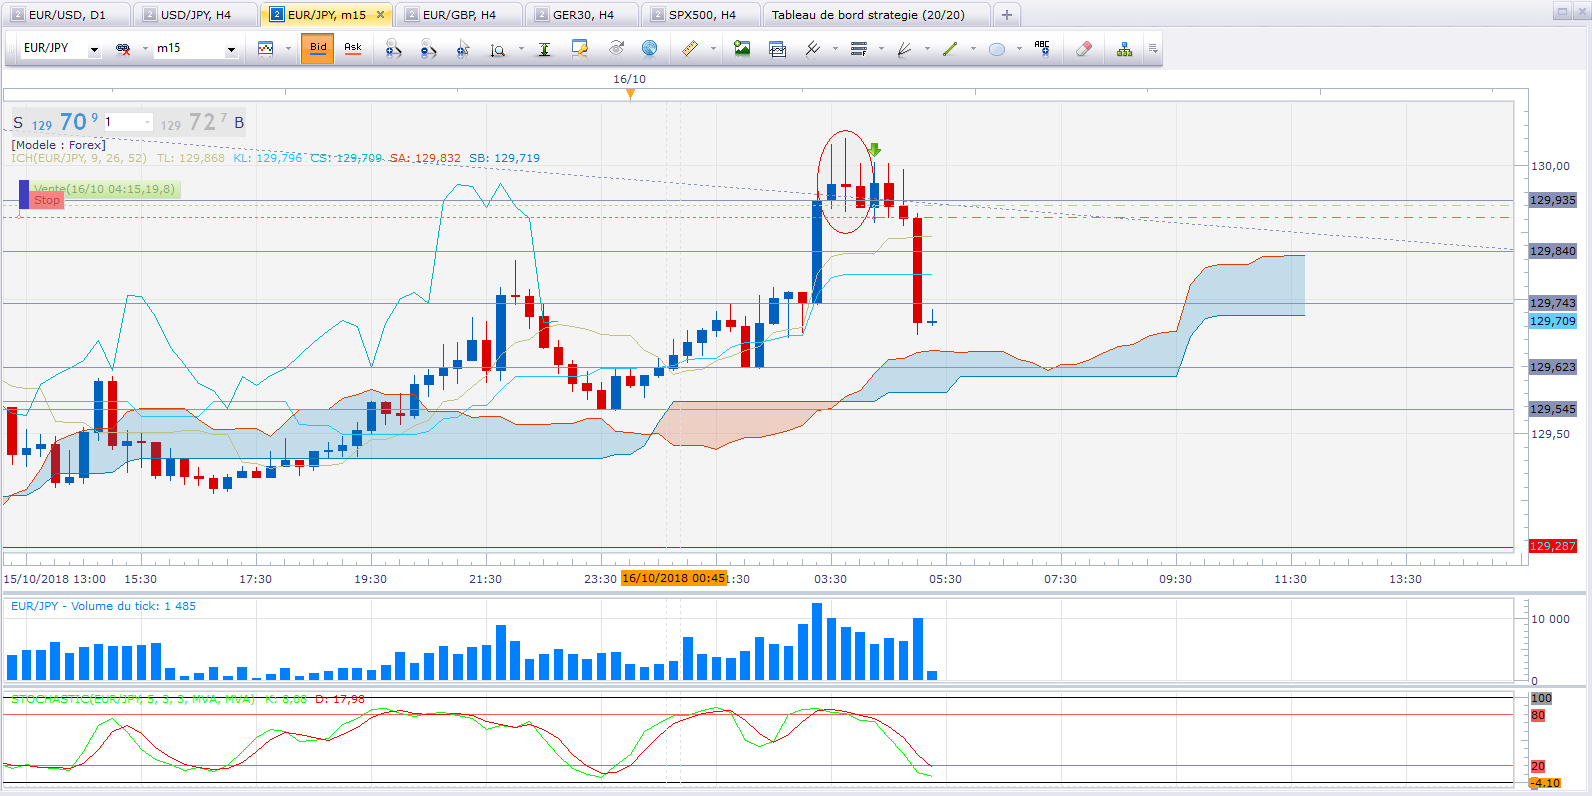Image resolution: width=1592 pixels, height=796 pixels.
Task: Expand the Fibonacci tool dropdown arrow
Action: click(881, 48)
